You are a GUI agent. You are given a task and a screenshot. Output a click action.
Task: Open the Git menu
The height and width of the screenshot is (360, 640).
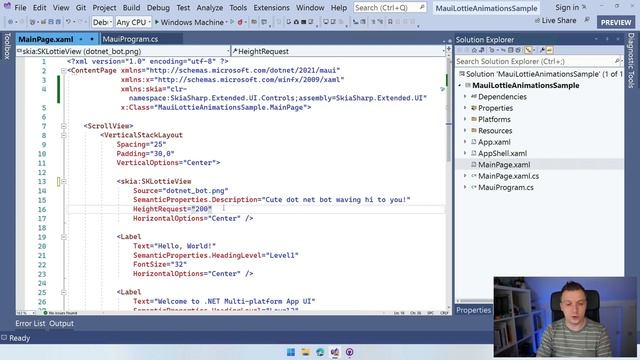pyautogui.click(x=81, y=7)
